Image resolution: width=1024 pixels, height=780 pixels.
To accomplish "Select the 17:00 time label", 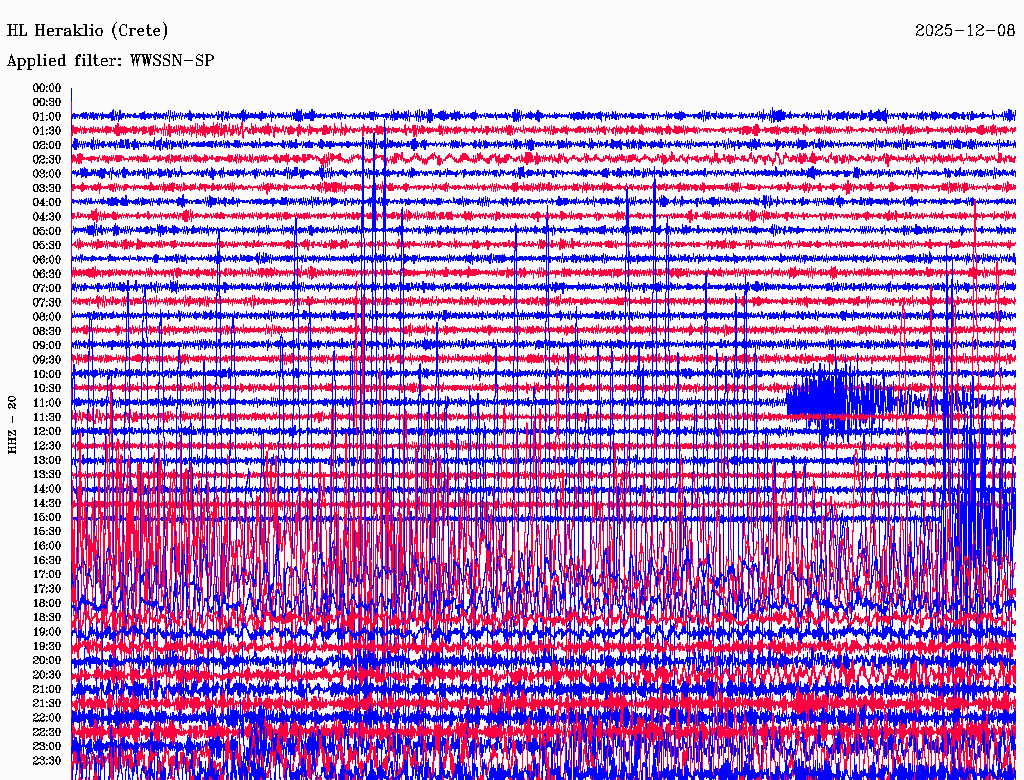I will tap(47, 574).
